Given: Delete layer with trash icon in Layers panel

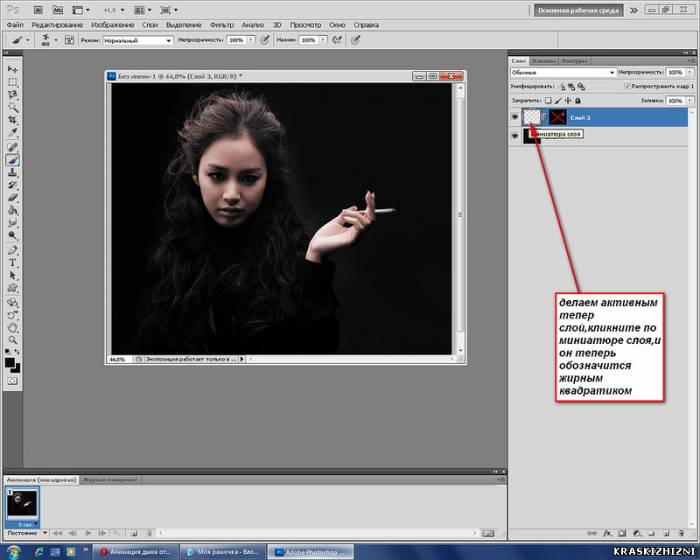Looking at the screenshot, I should (x=681, y=533).
